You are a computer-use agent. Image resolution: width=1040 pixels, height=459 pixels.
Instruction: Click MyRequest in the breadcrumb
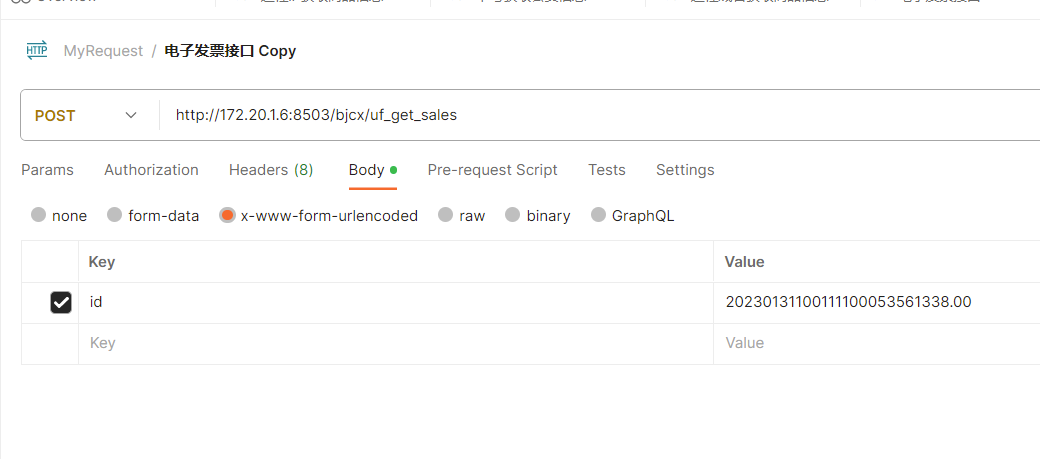103,50
